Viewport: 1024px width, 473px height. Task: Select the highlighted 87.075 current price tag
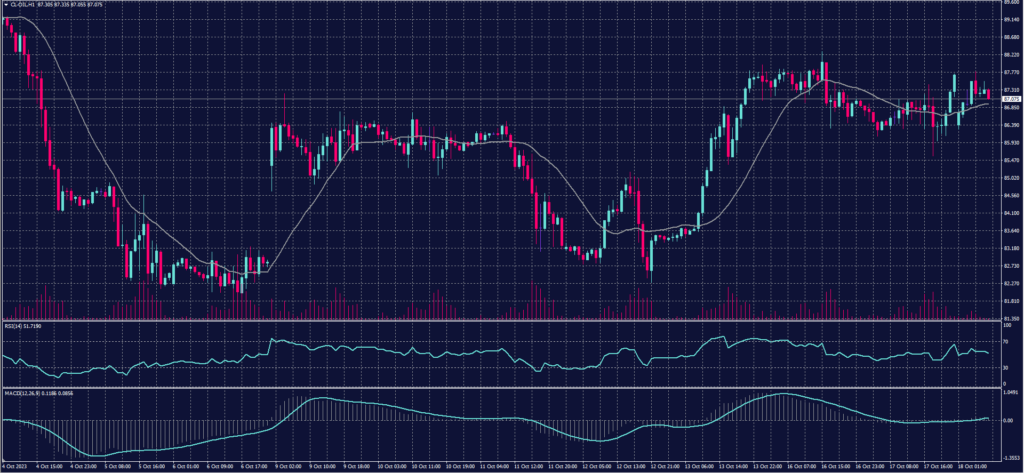coord(1011,100)
